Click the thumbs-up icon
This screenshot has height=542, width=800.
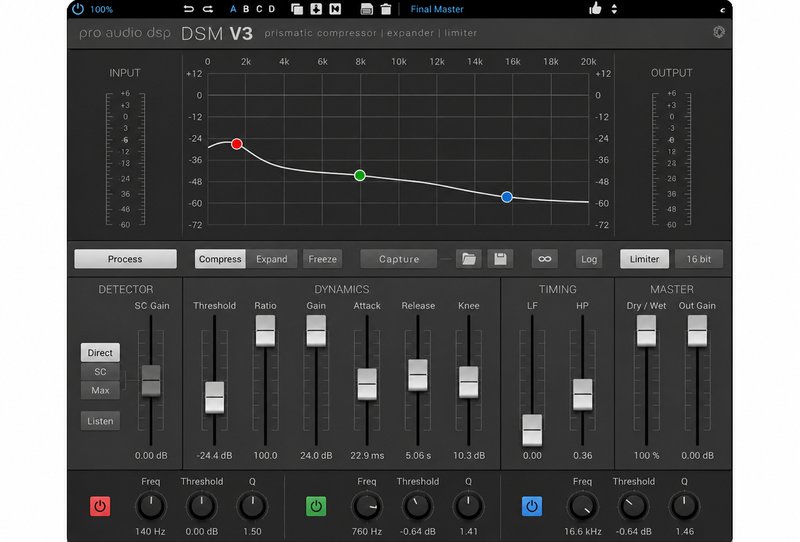click(595, 8)
